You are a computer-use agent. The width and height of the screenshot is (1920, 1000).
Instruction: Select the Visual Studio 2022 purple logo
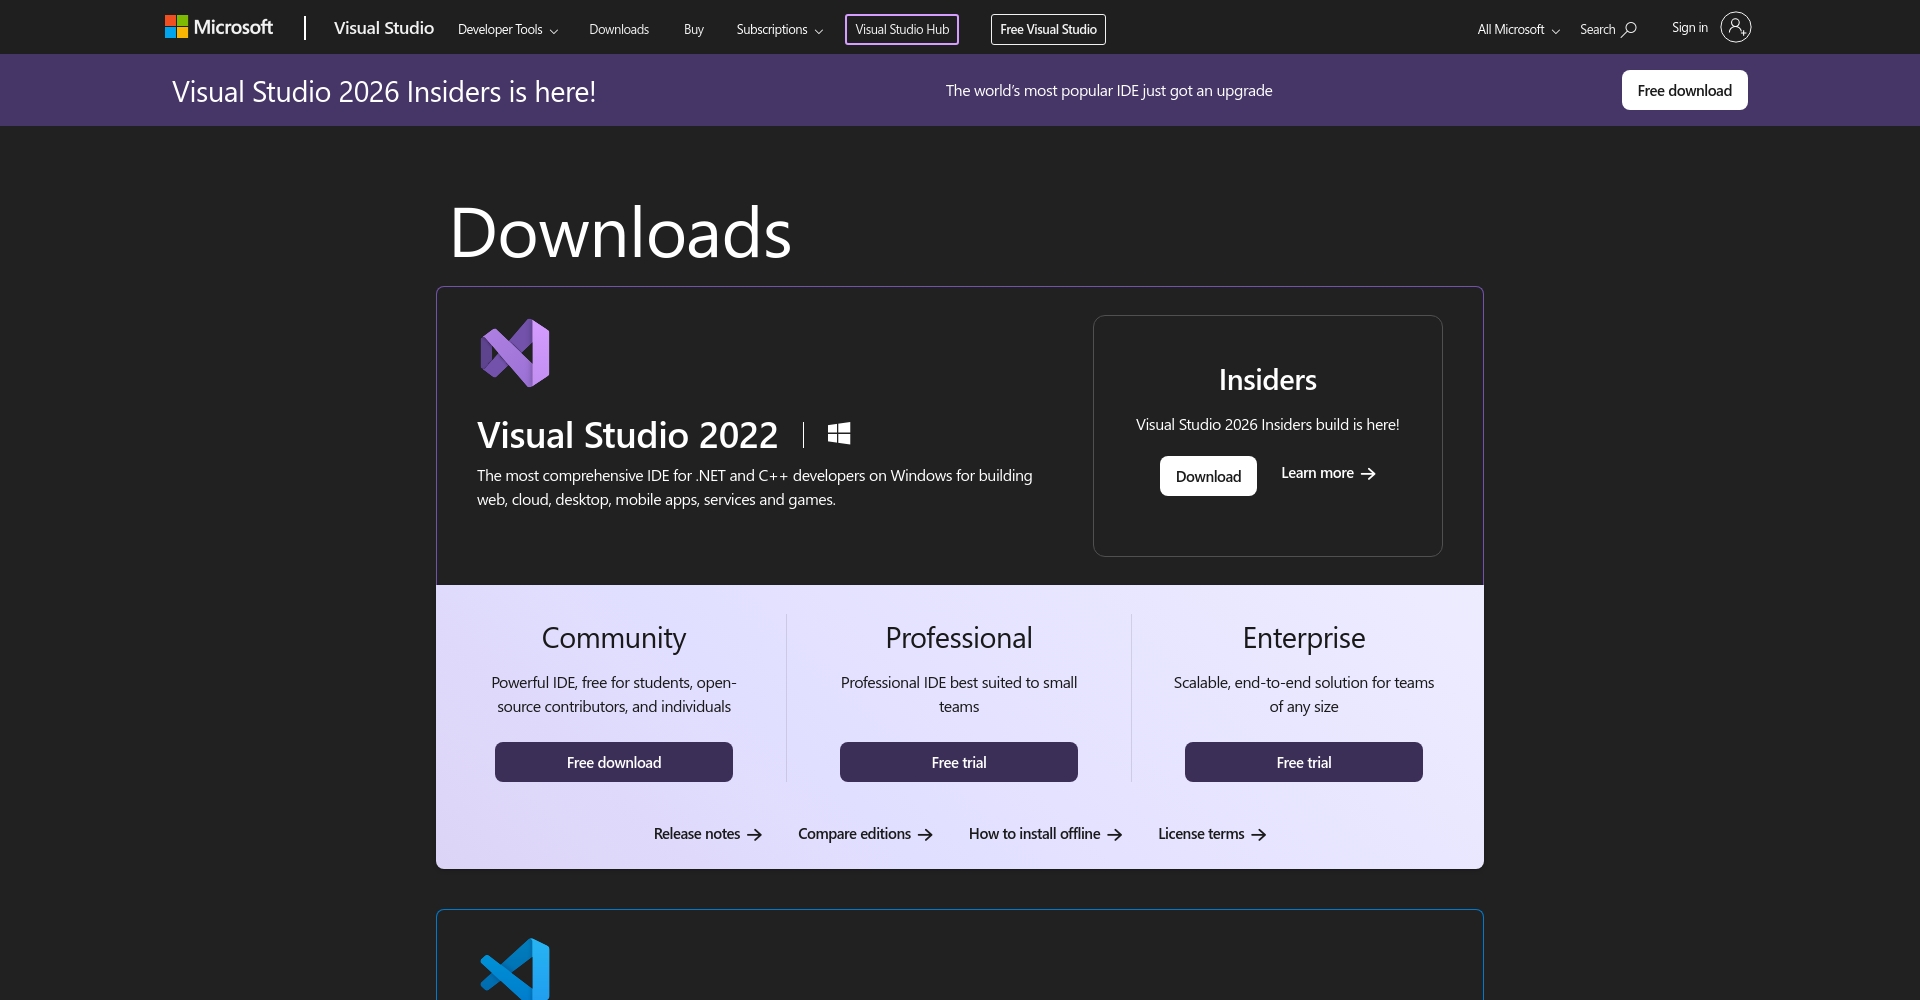click(x=515, y=351)
